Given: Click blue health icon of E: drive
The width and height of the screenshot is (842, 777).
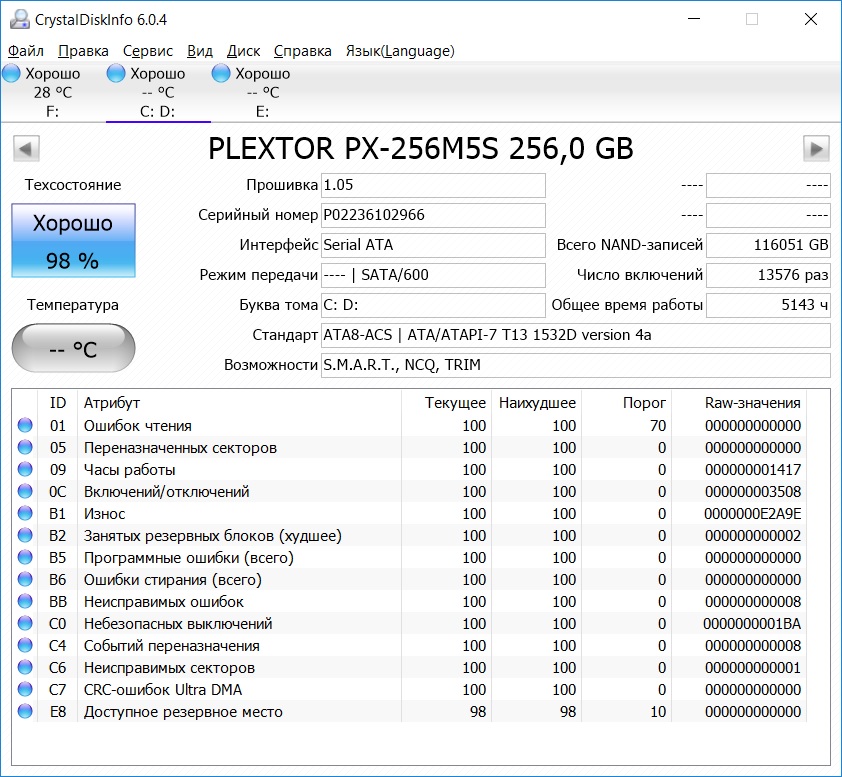Looking at the screenshot, I should 221,74.
